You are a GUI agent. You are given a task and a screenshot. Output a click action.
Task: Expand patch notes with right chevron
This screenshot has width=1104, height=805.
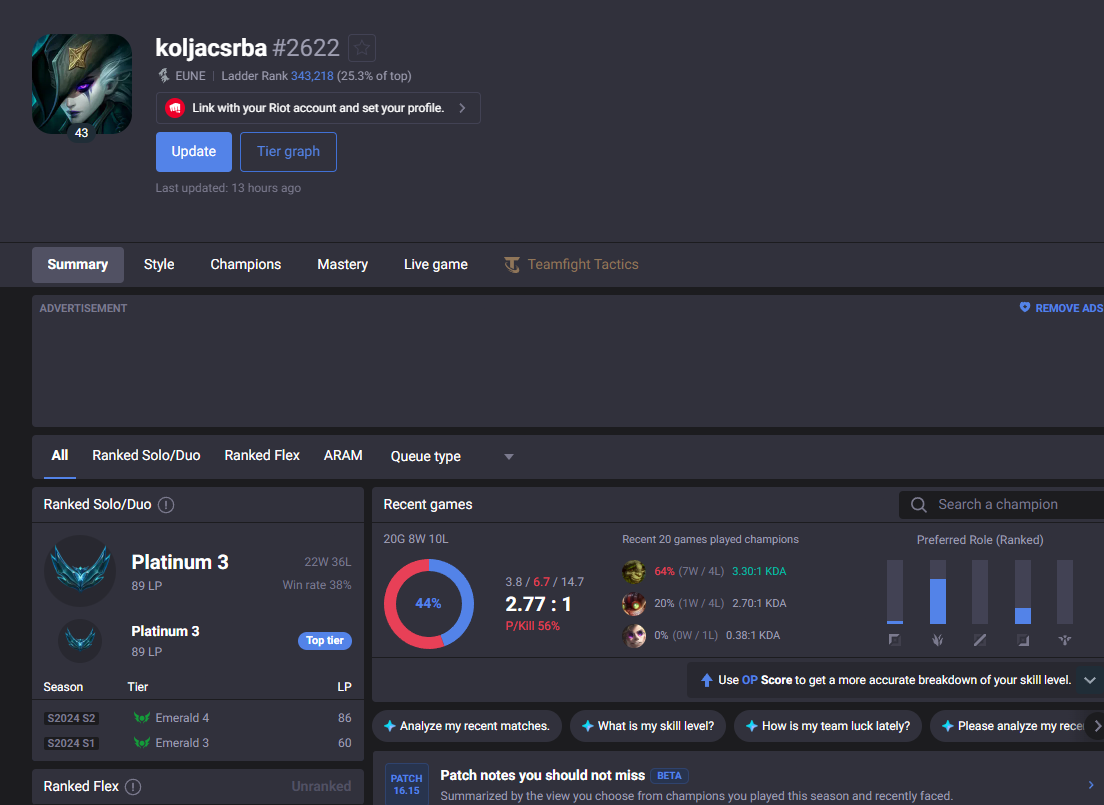[1091, 785]
